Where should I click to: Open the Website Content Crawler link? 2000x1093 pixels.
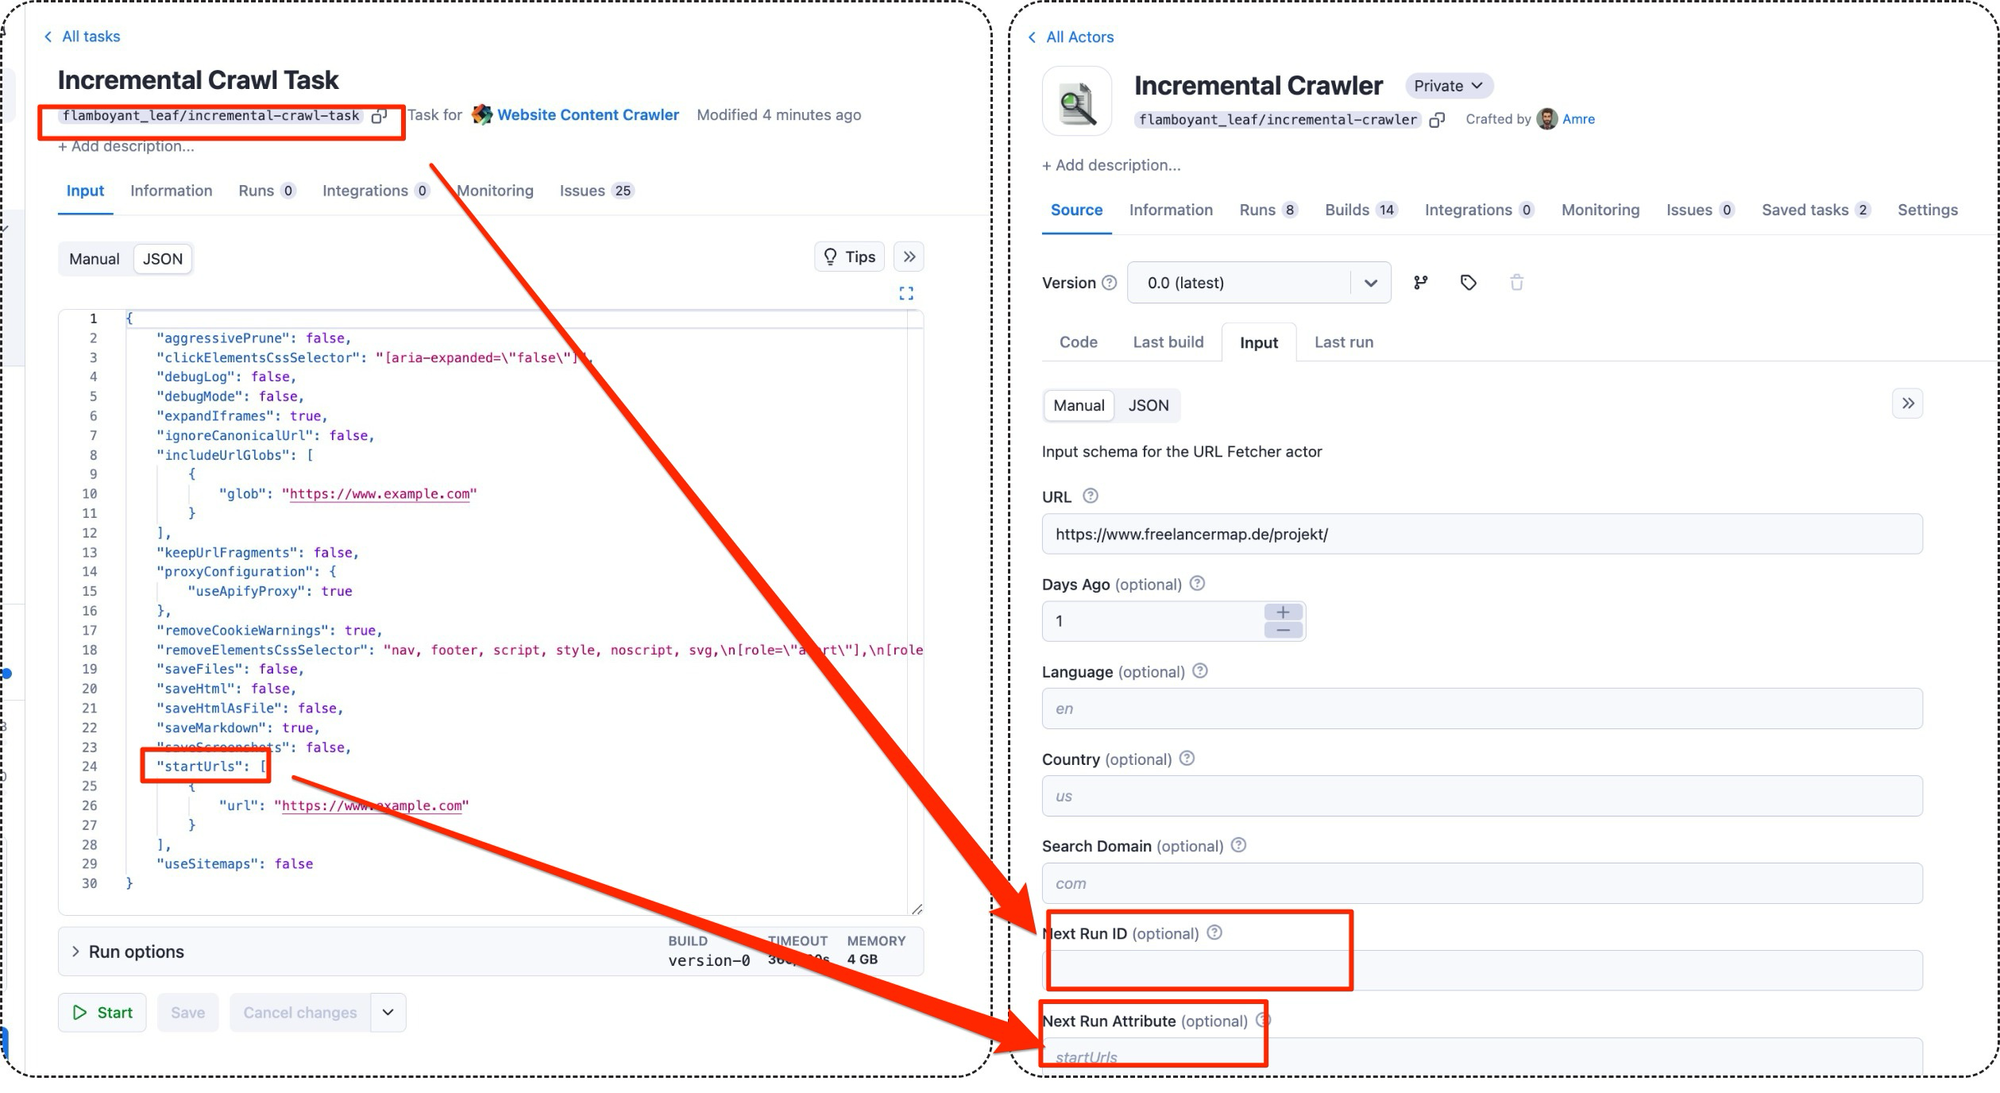587,114
